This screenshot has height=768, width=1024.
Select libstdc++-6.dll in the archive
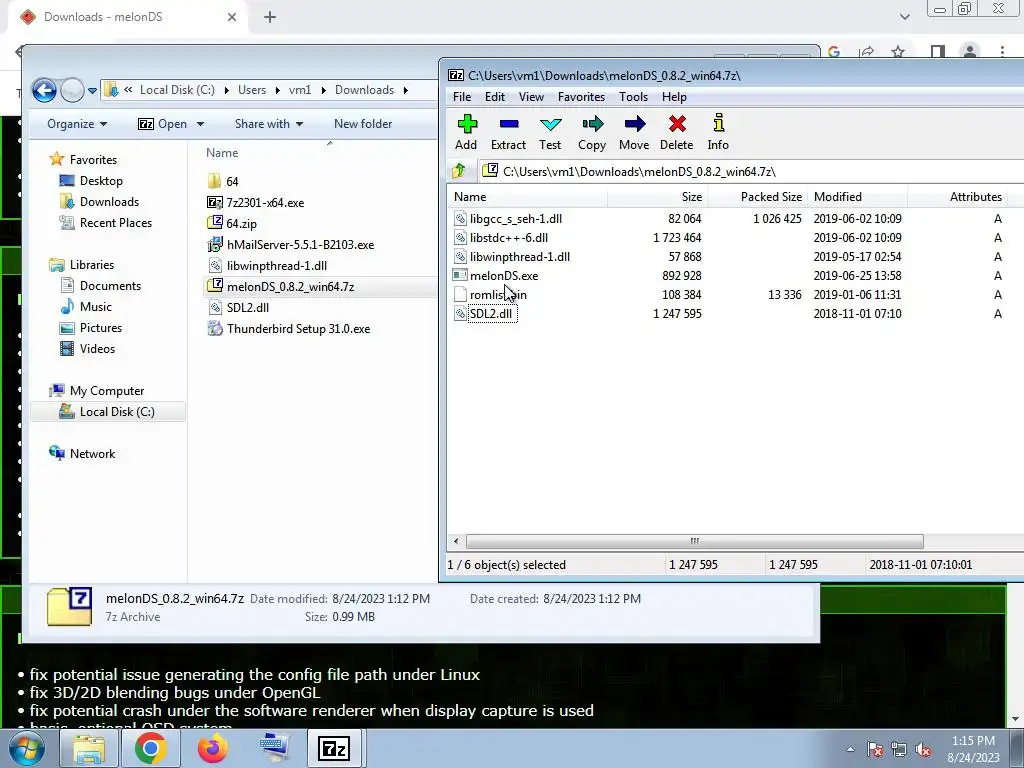click(x=509, y=238)
